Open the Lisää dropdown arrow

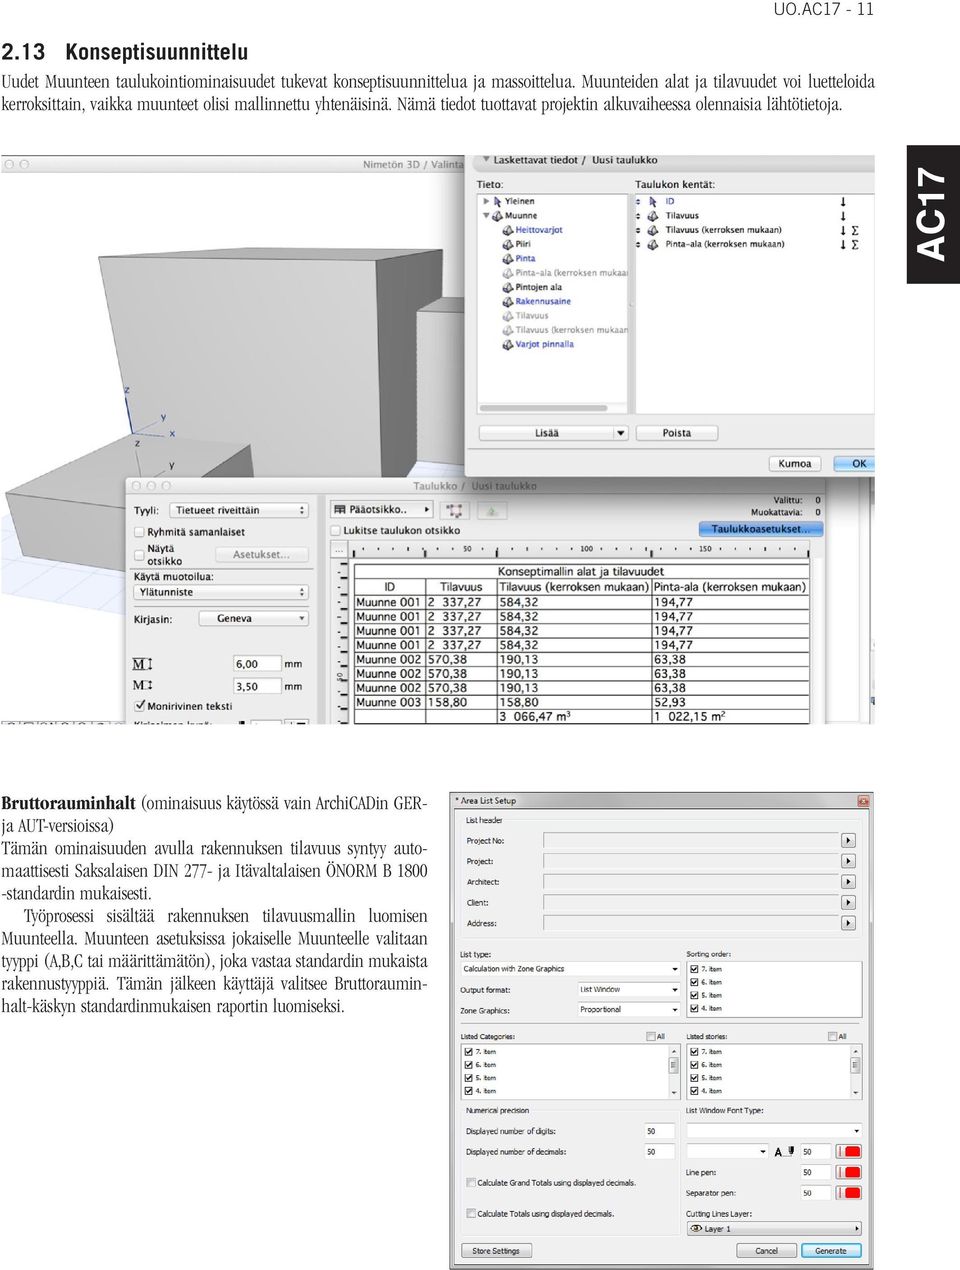pyautogui.click(x=620, y=433)
